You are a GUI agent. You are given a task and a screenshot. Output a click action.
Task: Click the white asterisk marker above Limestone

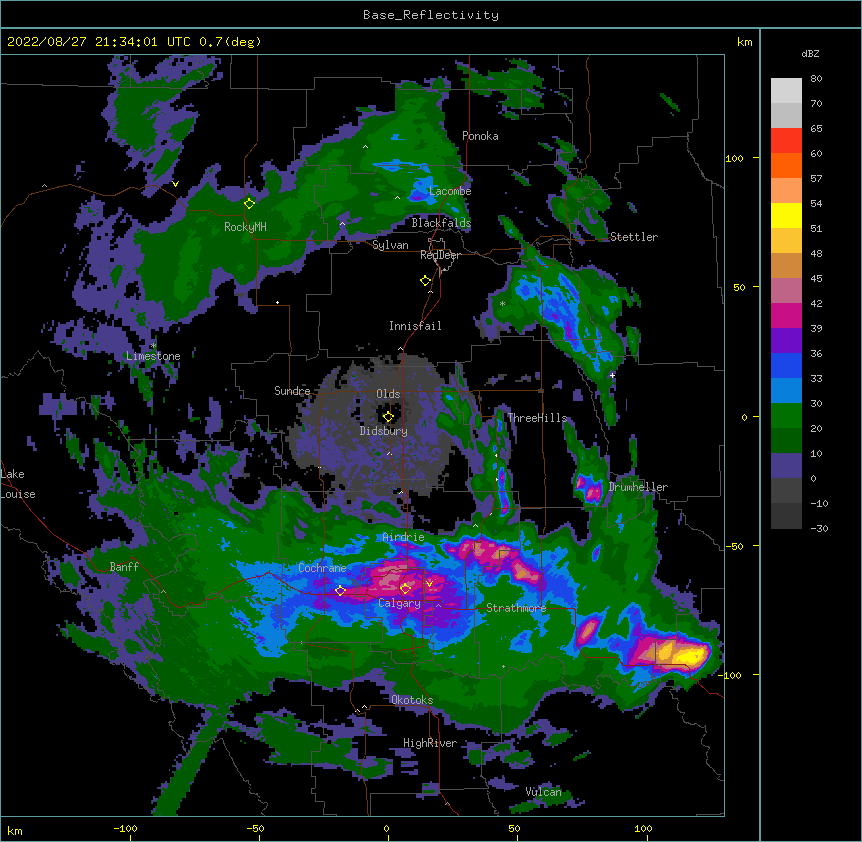point(153,346)
